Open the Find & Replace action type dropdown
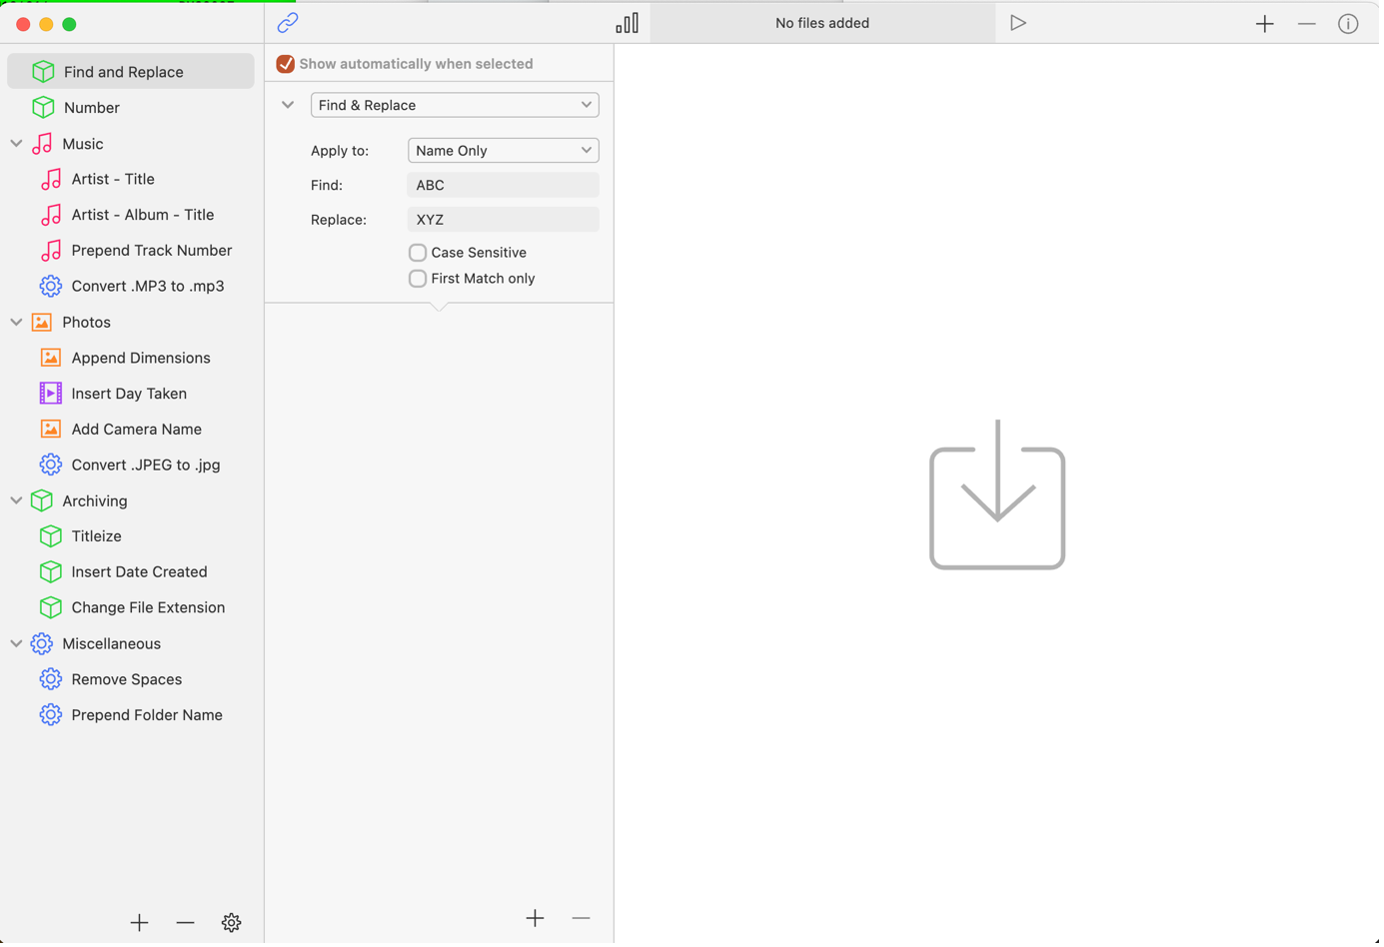Image resolution: width=1384 pixels, height=947 pixels. tap(456, 105)
